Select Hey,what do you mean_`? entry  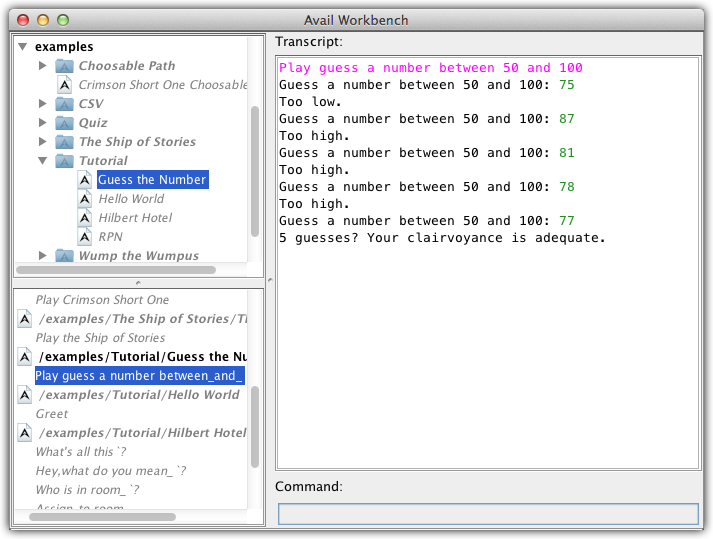[x=111, y=471]
